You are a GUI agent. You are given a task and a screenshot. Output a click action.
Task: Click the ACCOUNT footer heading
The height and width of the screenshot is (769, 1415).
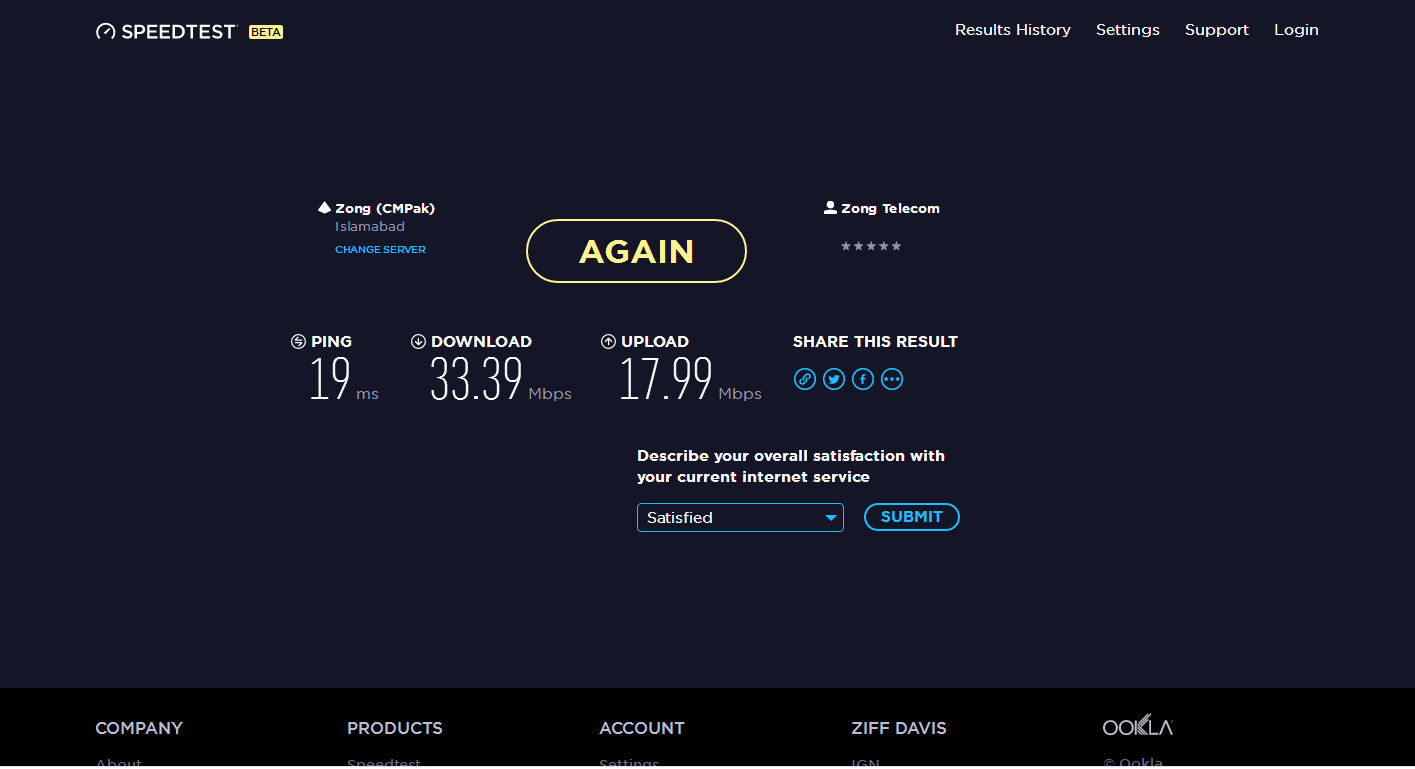642,728
